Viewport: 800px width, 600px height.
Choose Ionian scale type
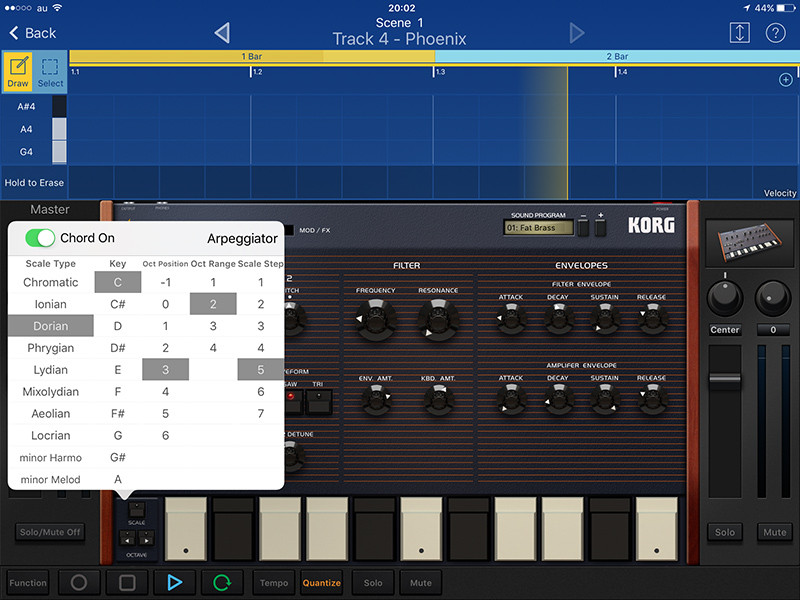coord(51,304)
